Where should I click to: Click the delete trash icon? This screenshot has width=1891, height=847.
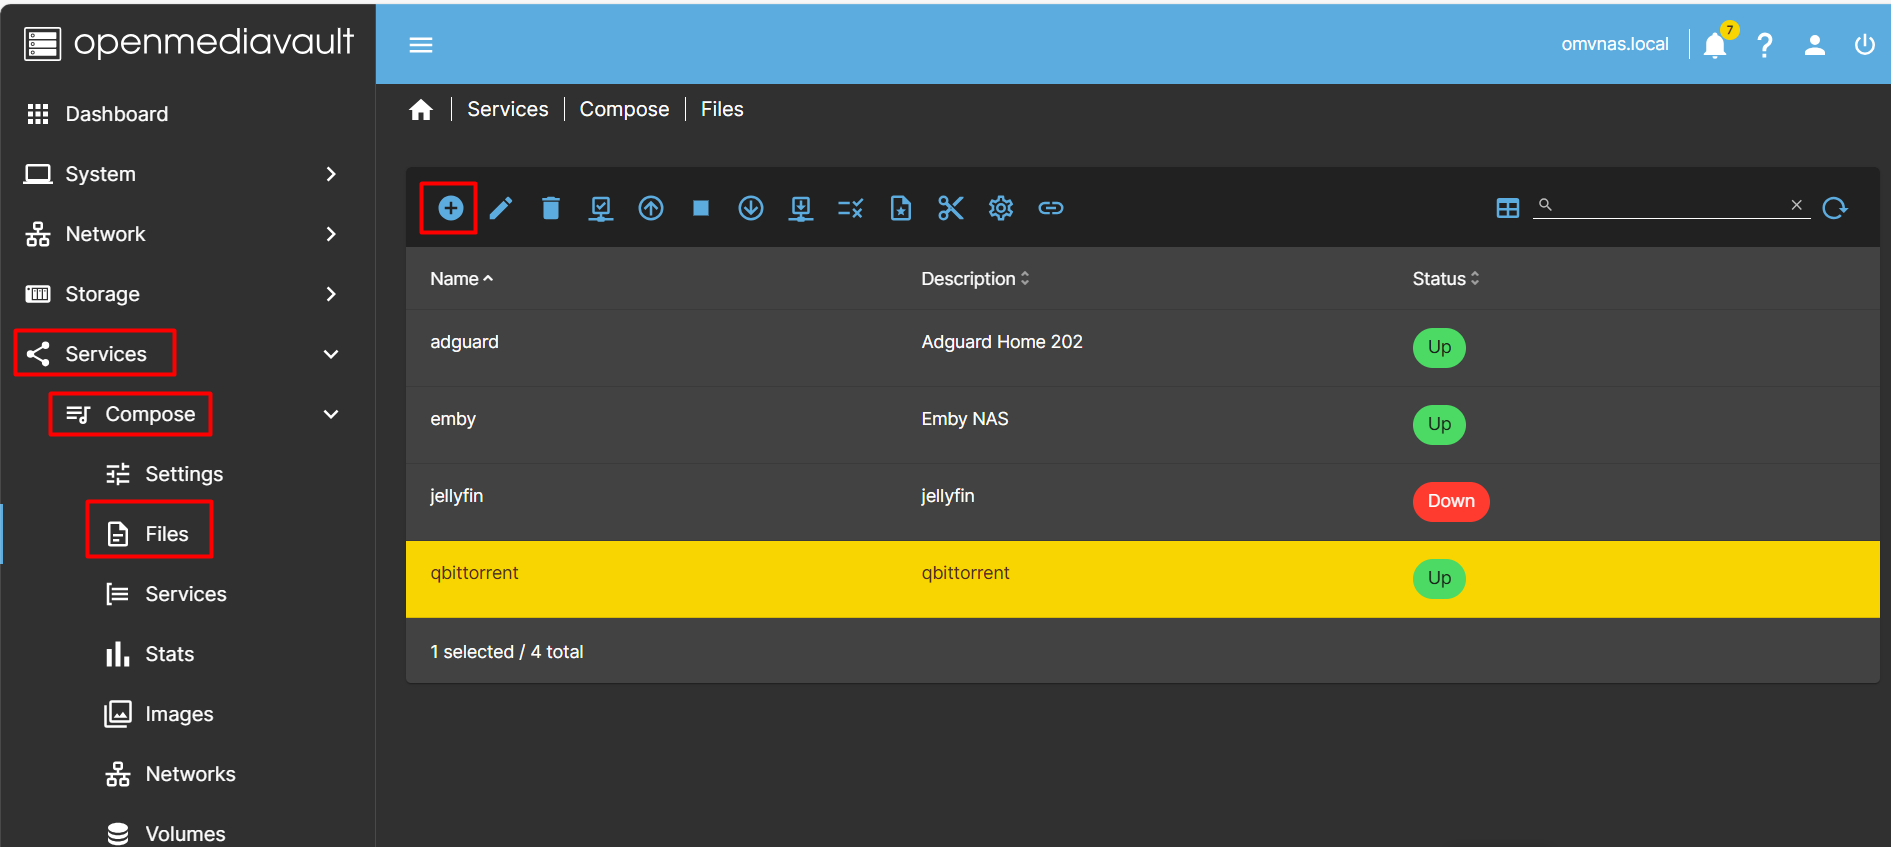(551, 208)
